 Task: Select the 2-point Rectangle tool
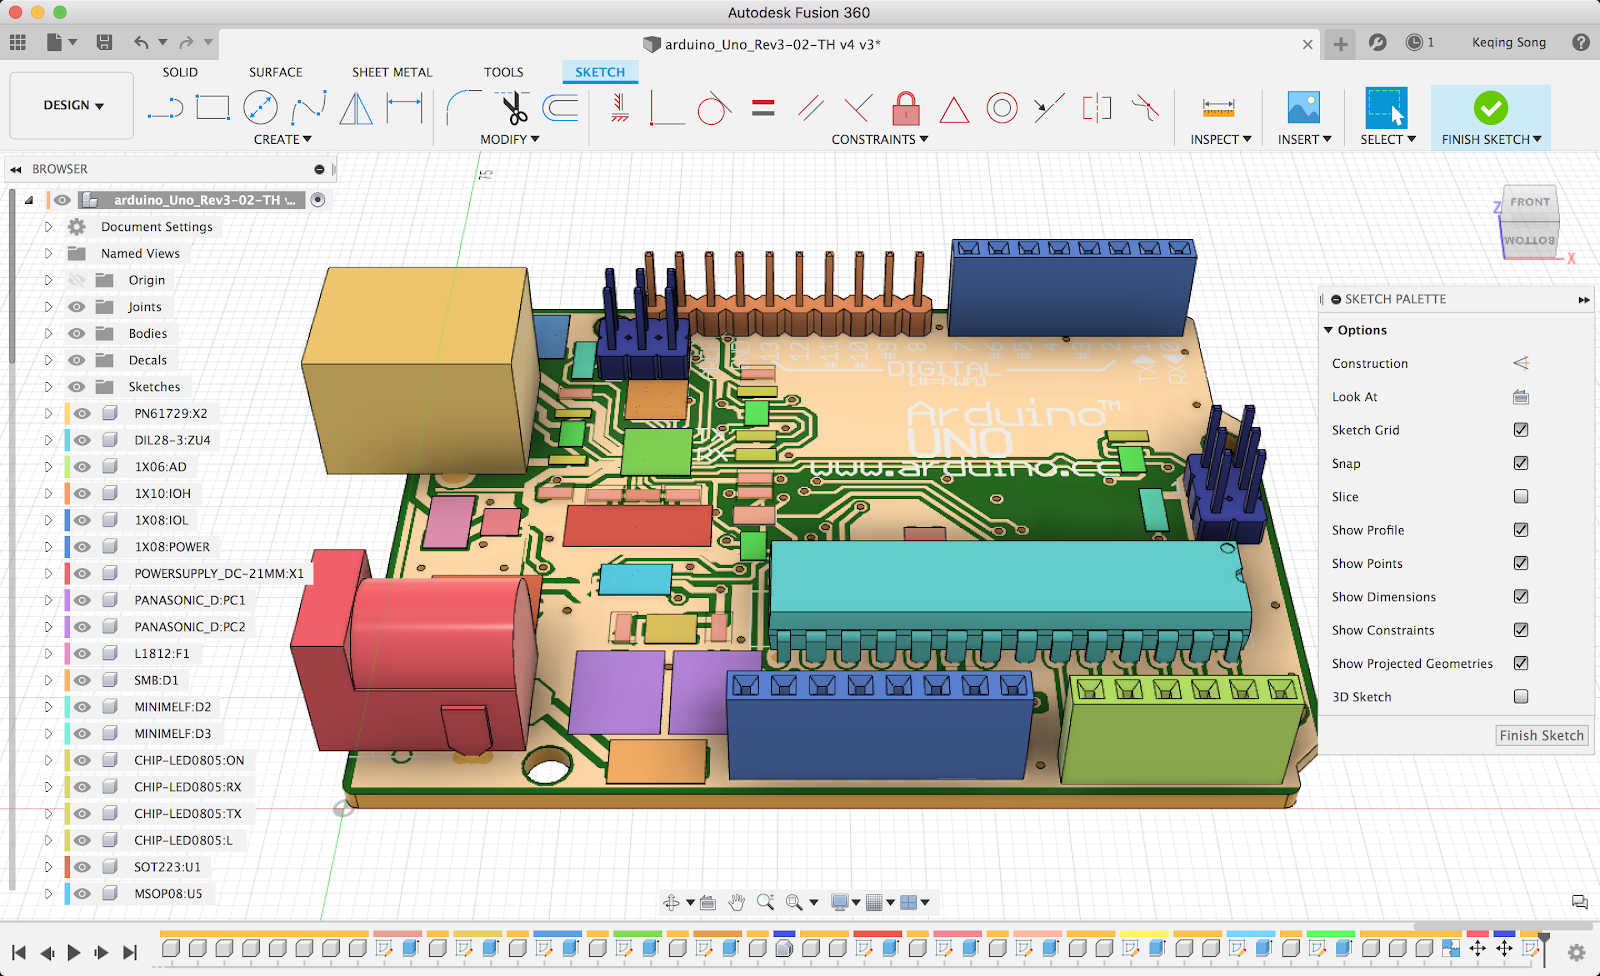click(x=212, y=108)
